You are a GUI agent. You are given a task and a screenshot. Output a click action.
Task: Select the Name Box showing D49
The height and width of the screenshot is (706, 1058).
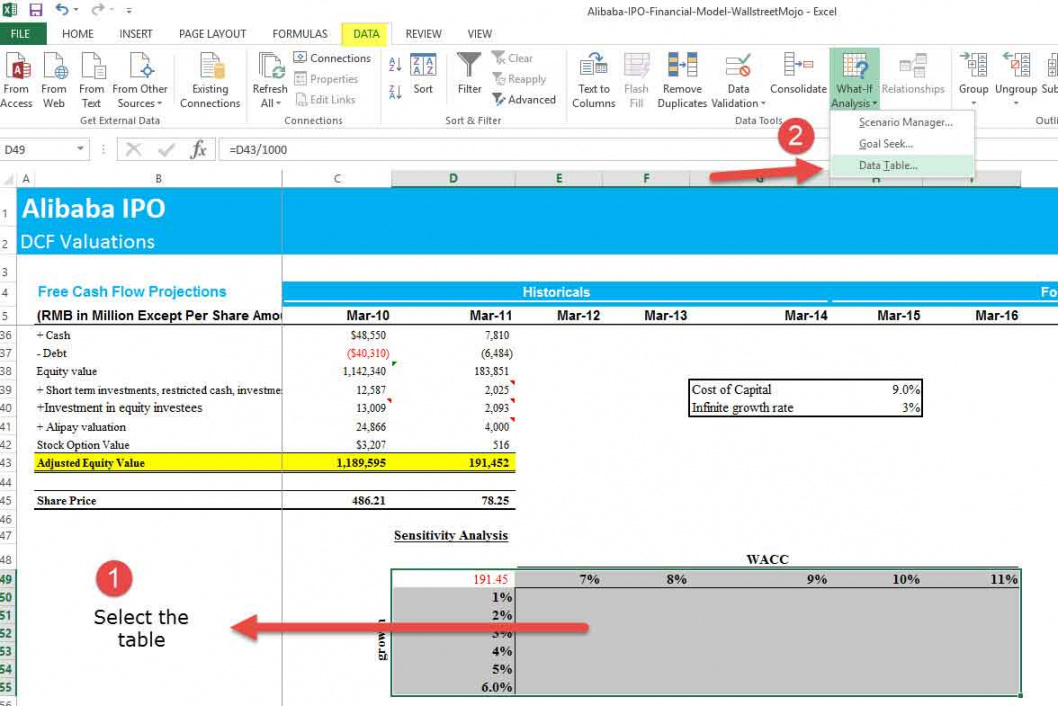35,146
